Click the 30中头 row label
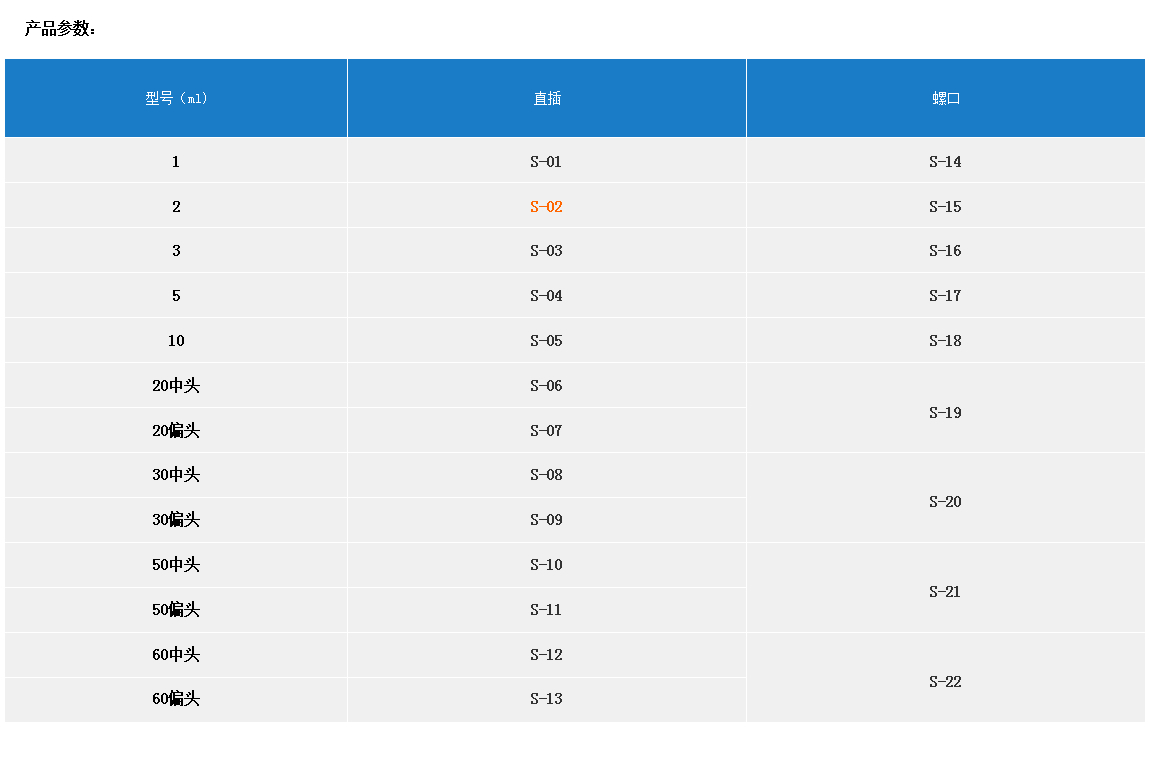The height and width of the screenshot is (760, 1150). click(176, 475)
